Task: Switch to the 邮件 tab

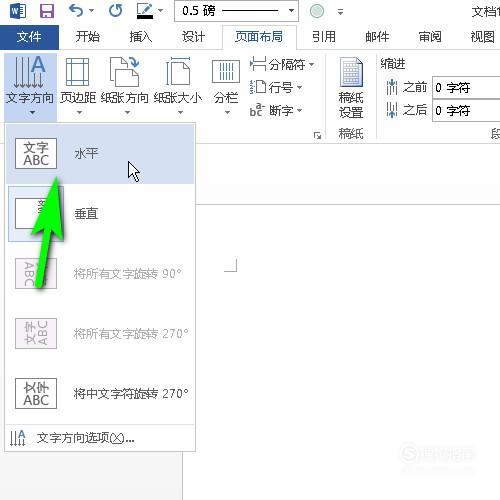Action: coord(377,37)
